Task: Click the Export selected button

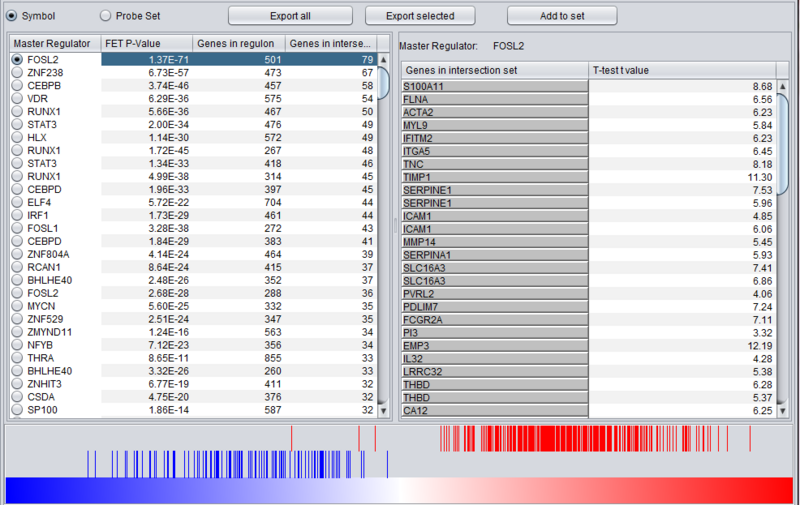Action: 420,16
